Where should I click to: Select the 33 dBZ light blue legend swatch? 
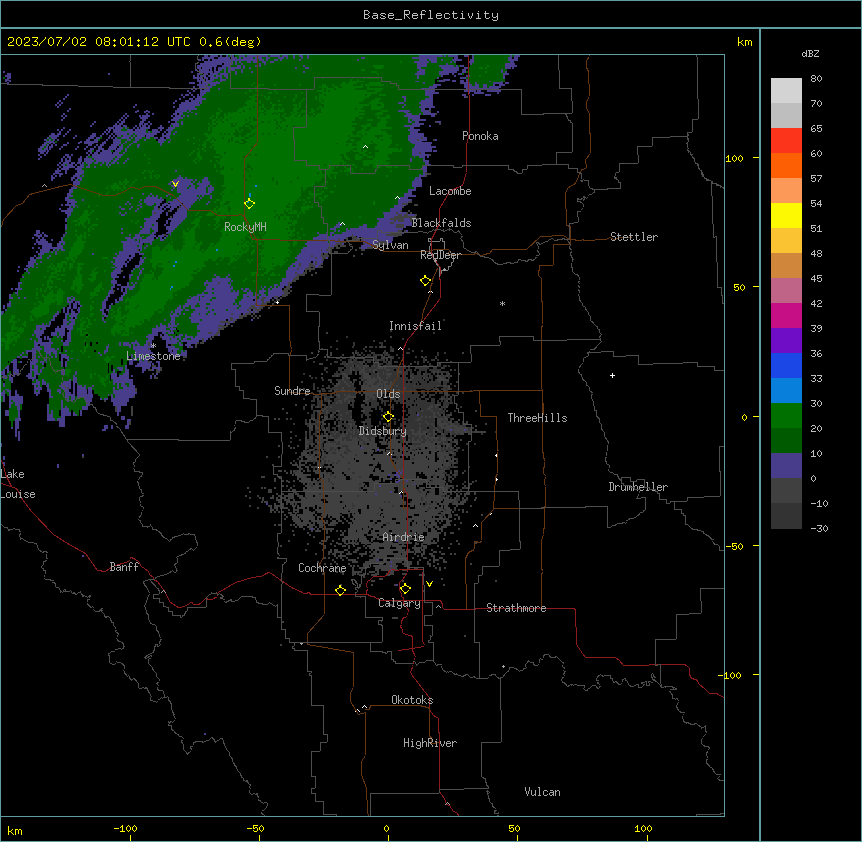(x=786, y=391)
